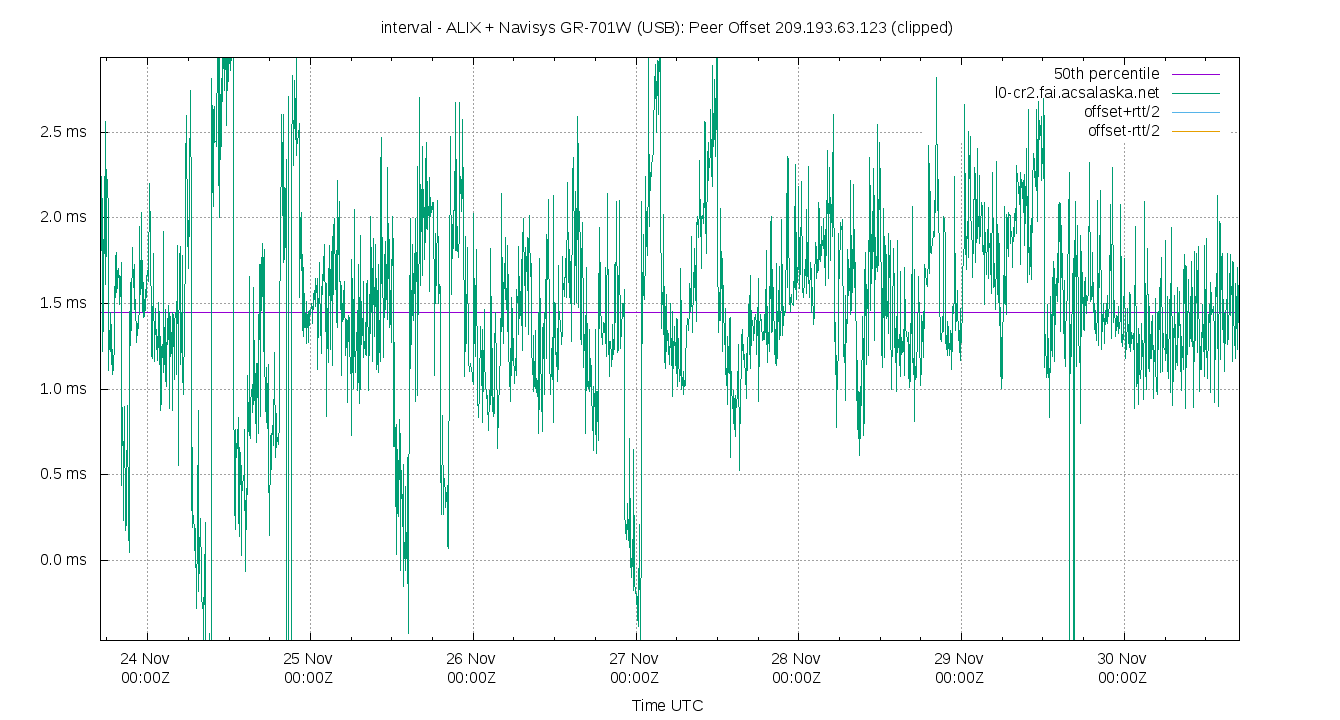Click the legend line sample beside l0-cr2.fai.acsalaska.net
The image size is (1340, 720).
click(x=1195, y=93)
